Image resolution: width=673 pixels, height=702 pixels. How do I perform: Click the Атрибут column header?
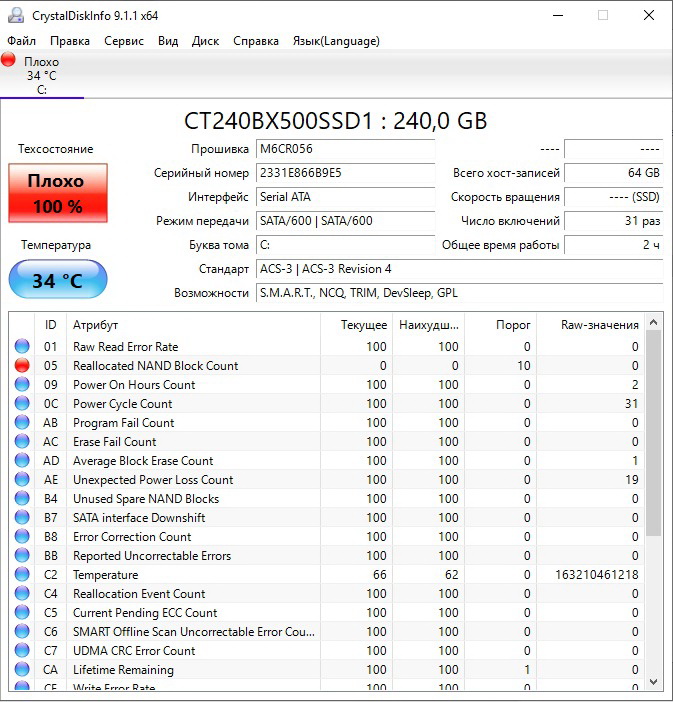coord(193,325)
